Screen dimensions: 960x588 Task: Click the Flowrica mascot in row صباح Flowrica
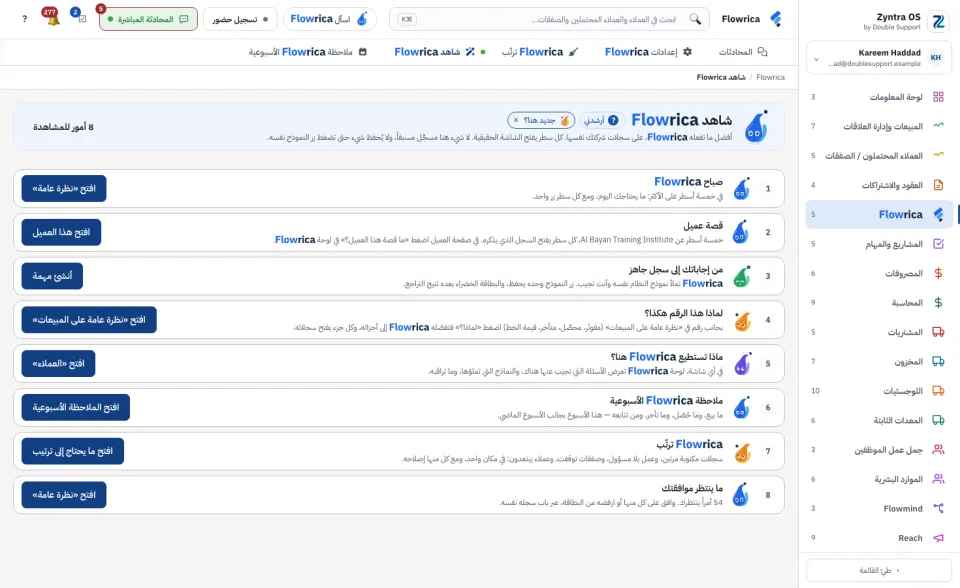[x=741, y=189]
